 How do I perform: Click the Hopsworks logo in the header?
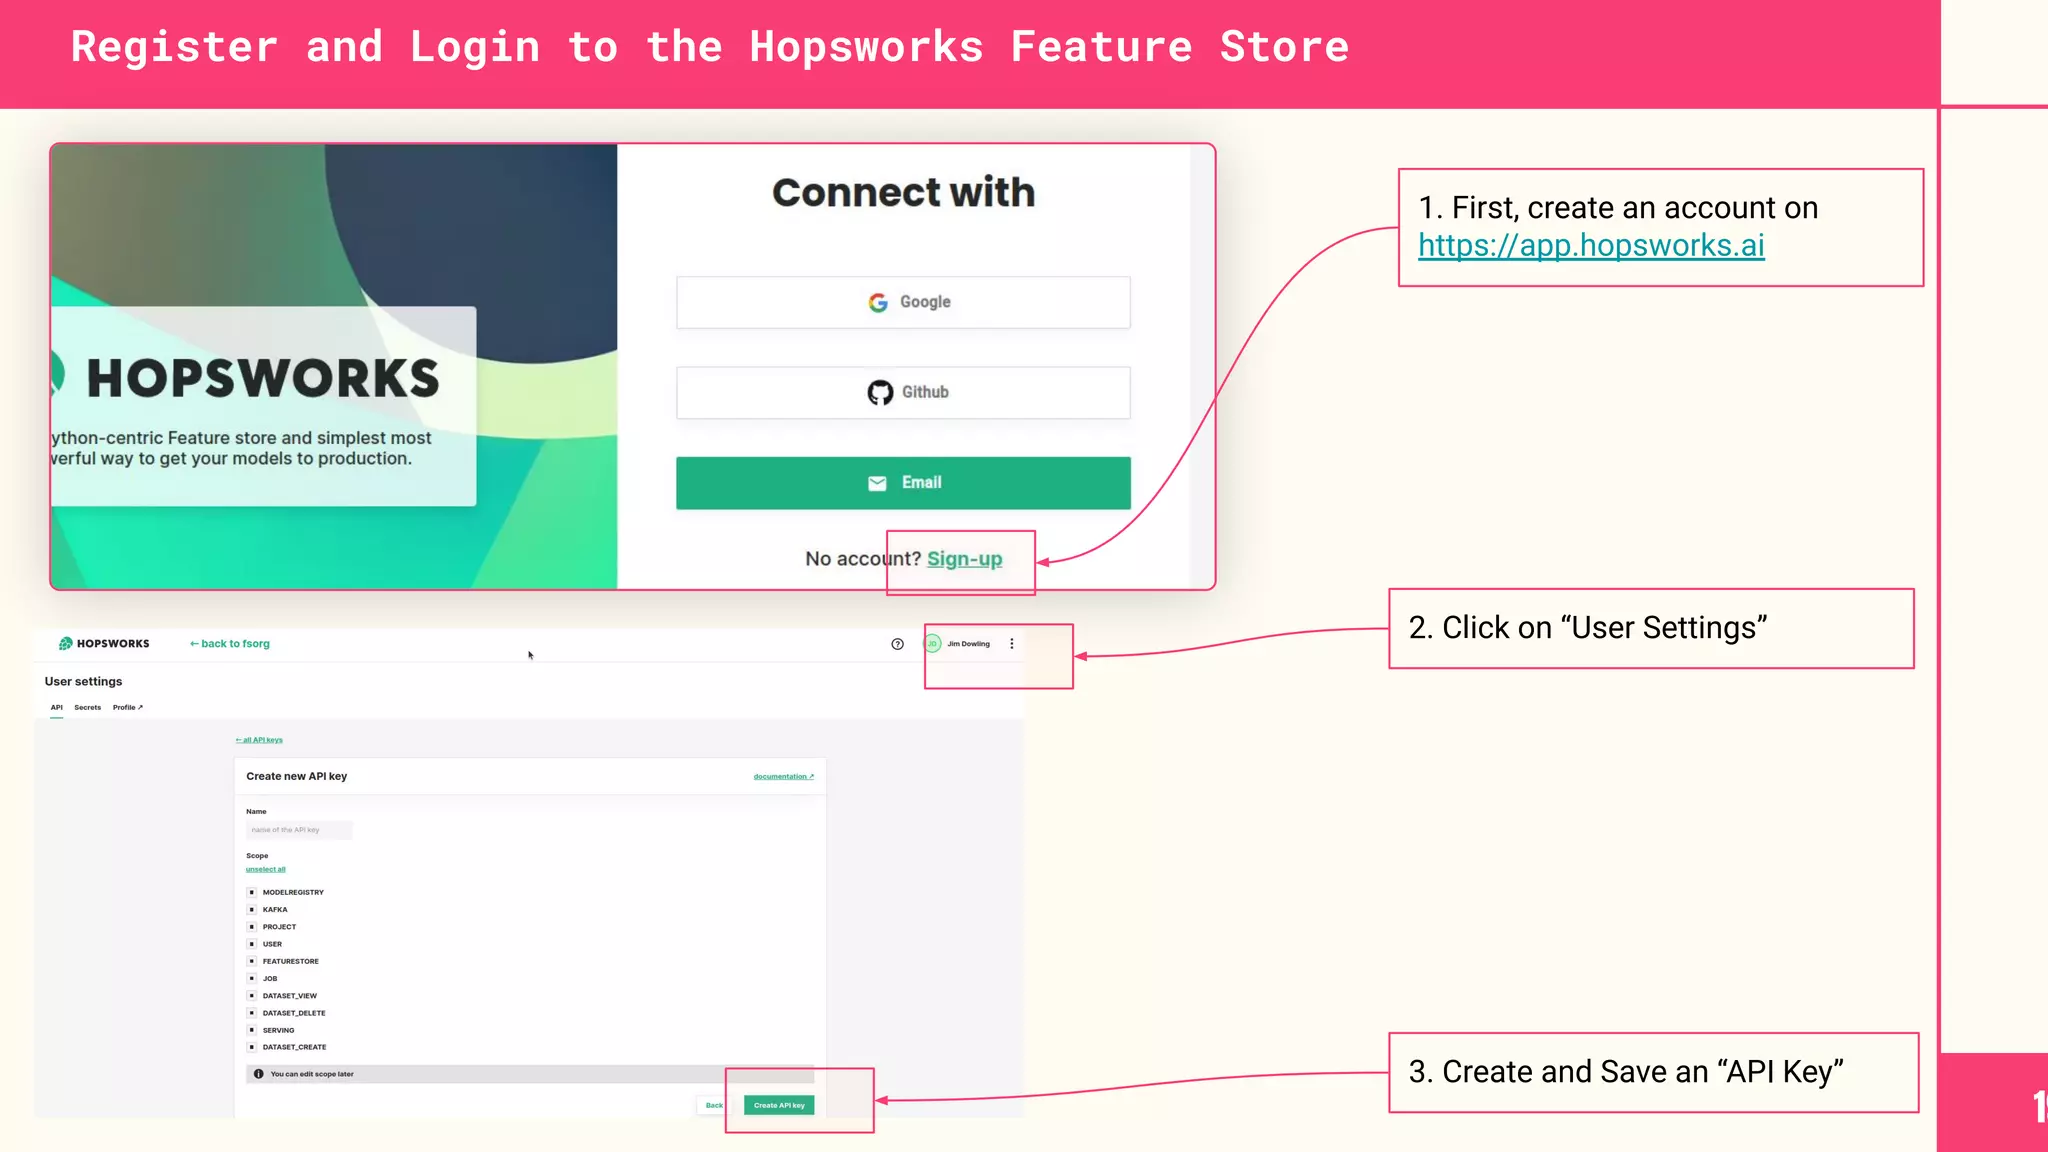click(104, 643)
